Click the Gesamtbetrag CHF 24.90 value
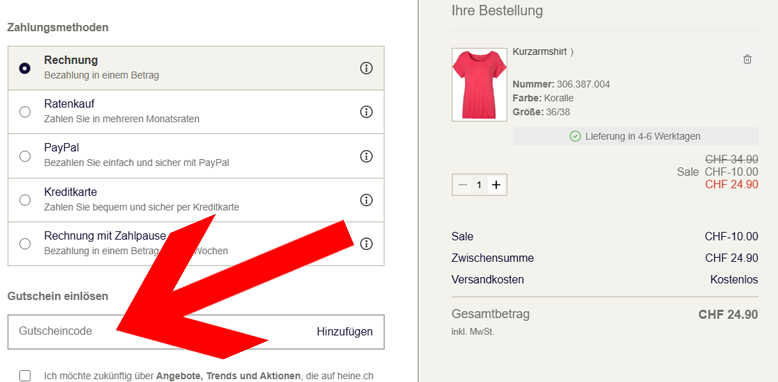778x382 pixels. 728,315
